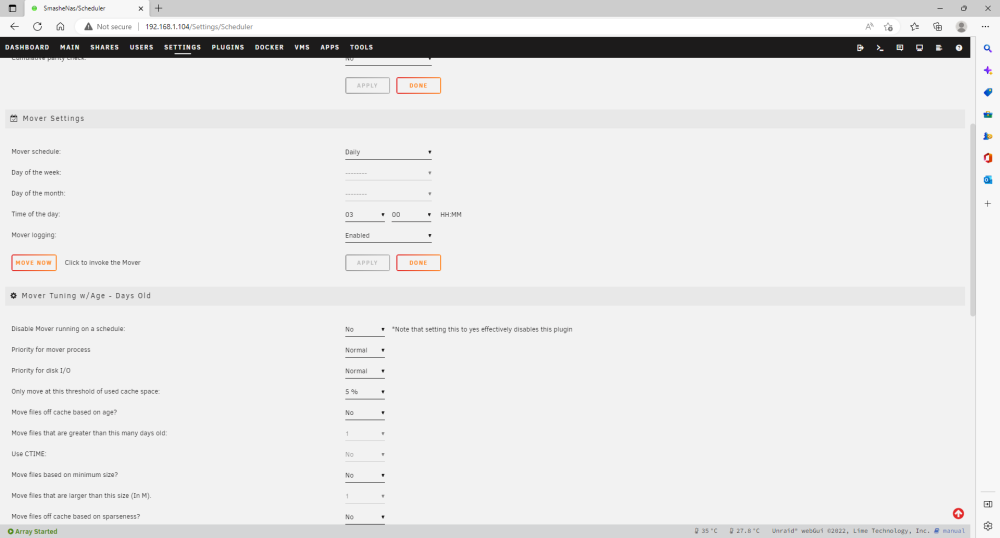Open Time of the day minute dropdown

tap(411, 215)
